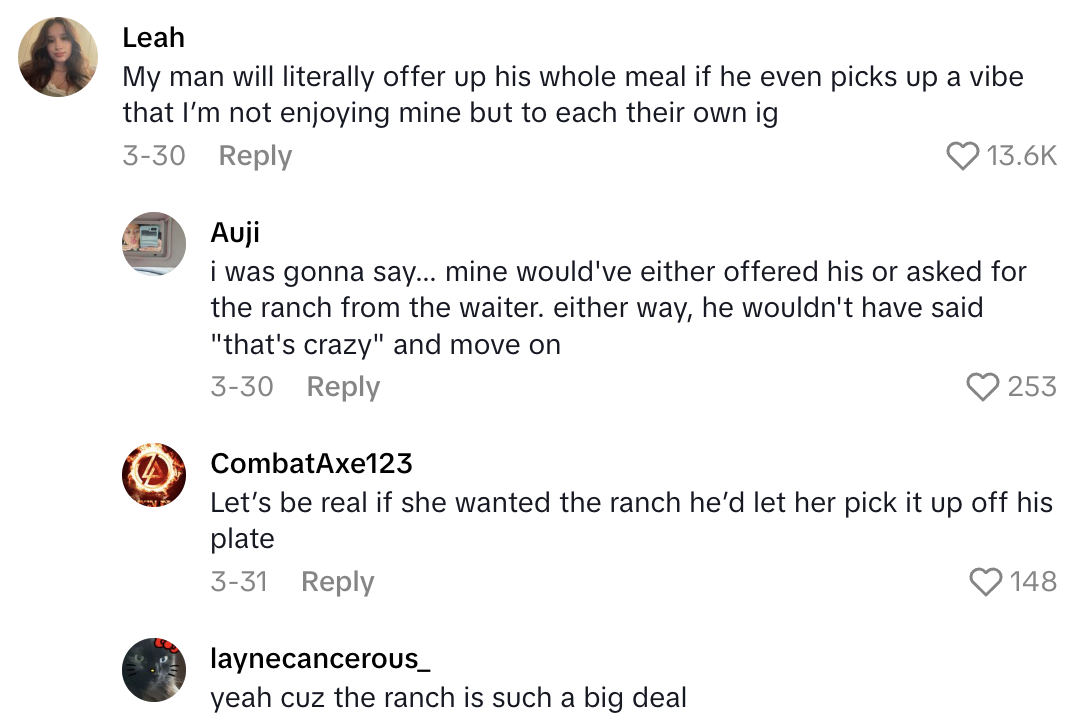Screen dimensions: 1090x722
Task: Like Leah's comment with the heart icon
Action: pos(962,156)
